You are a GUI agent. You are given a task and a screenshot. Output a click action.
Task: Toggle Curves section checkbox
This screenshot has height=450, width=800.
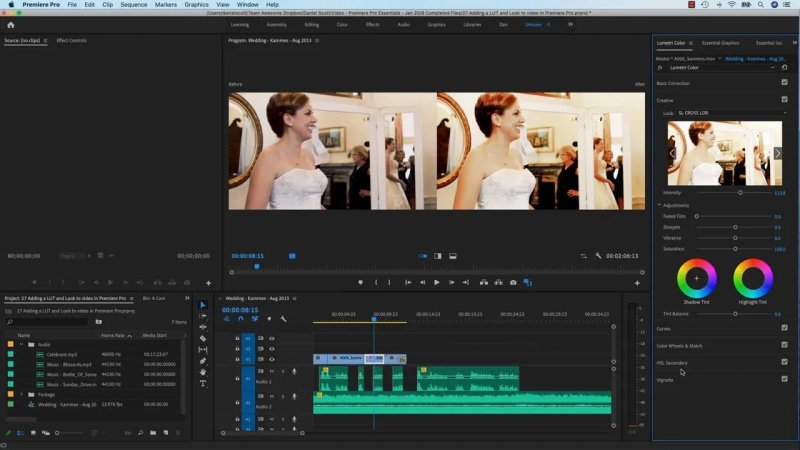[785, 328]
